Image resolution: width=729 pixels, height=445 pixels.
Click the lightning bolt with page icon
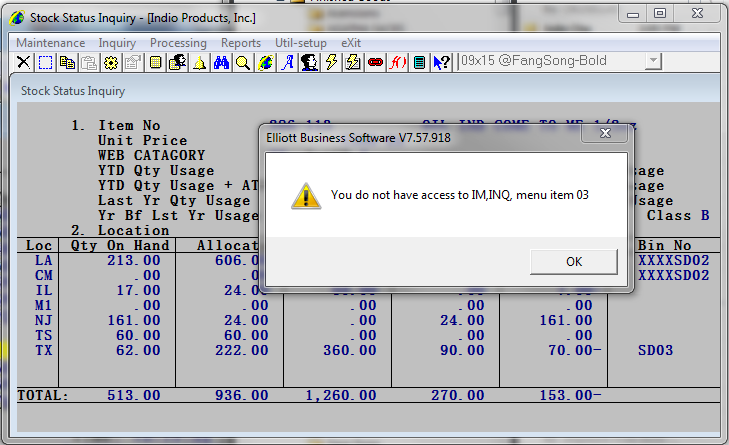click(x=353, y=62)
